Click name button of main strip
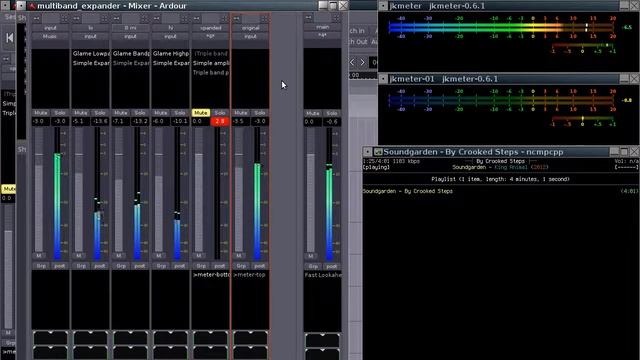Image resolution: width=640 pixels, height=360 pixels. point(322,27)
